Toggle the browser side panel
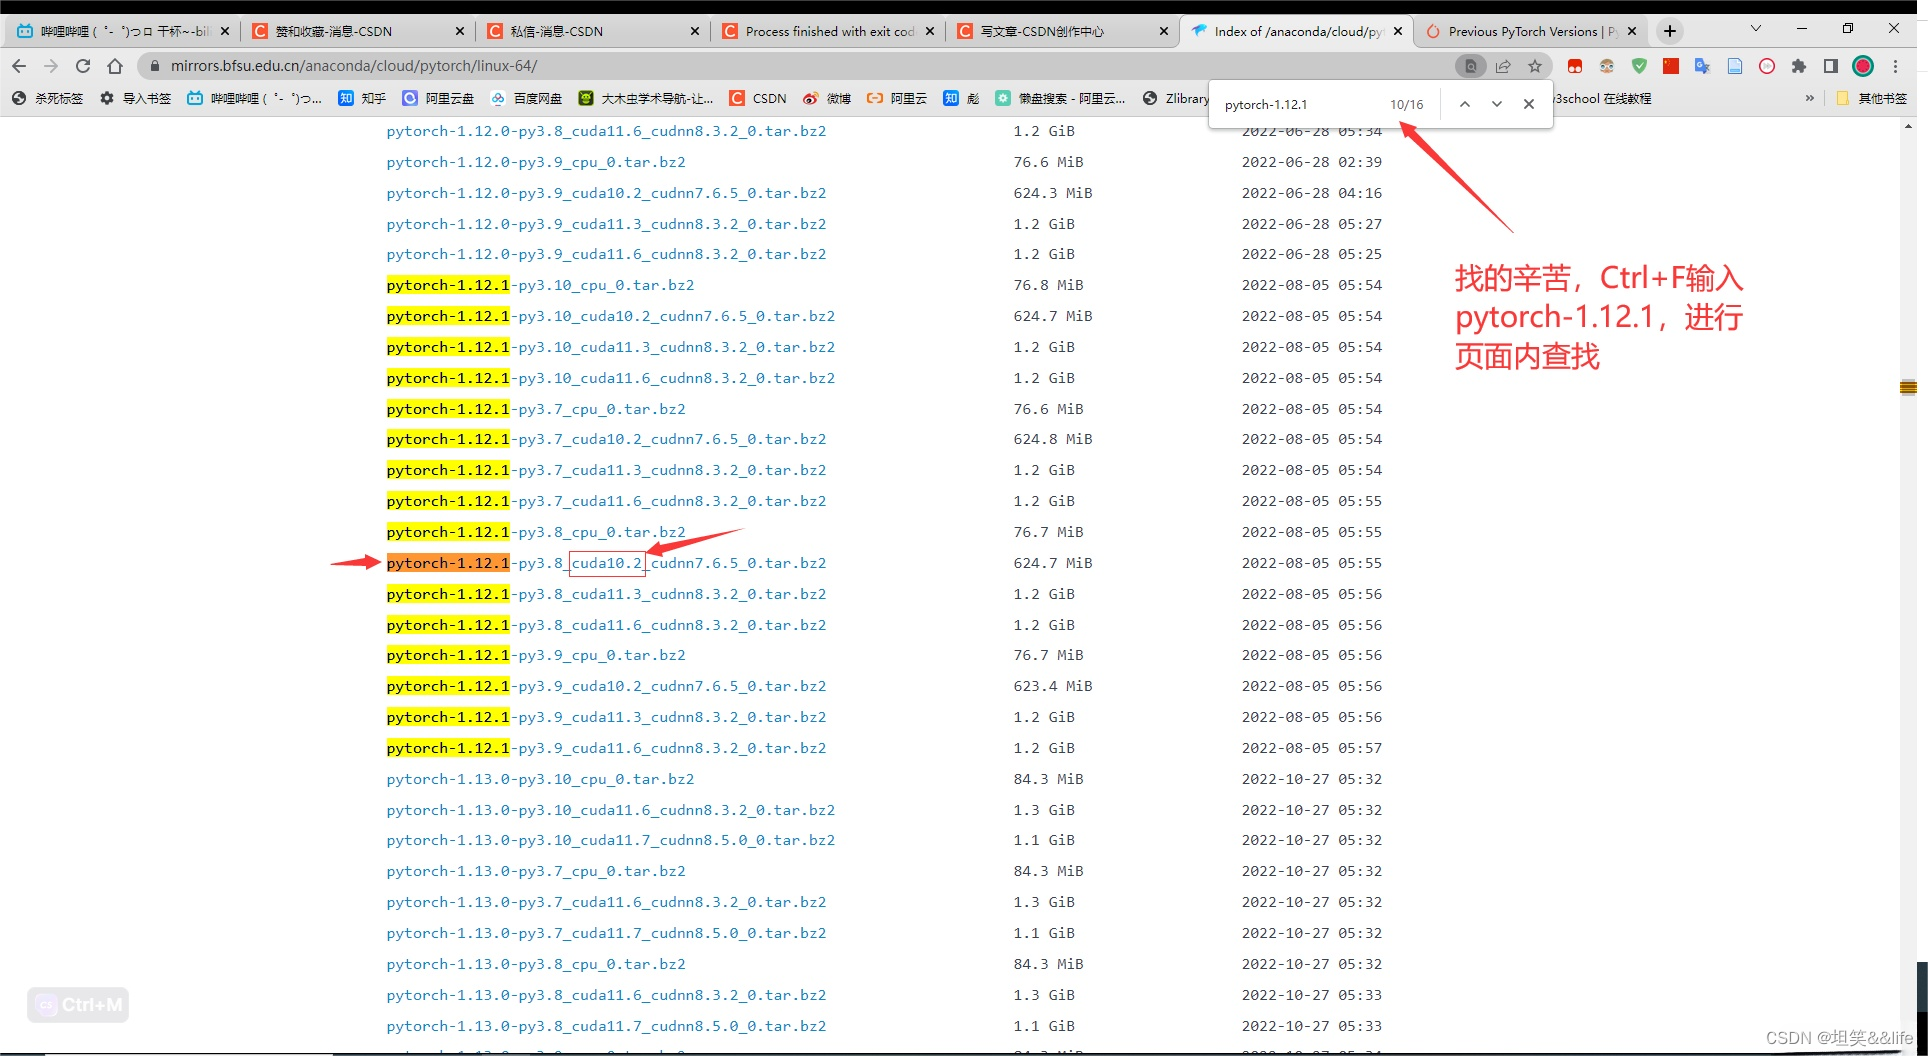Image resolution: width=1928 pixels, height=1056 pixels. (1831, 66)
